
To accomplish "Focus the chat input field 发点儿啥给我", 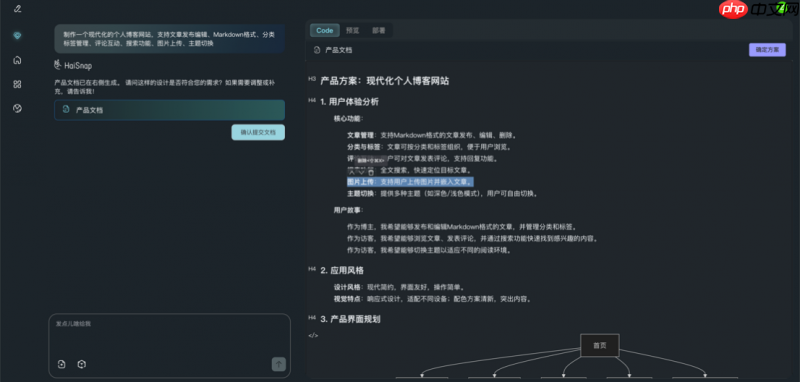I will point(169,345).
